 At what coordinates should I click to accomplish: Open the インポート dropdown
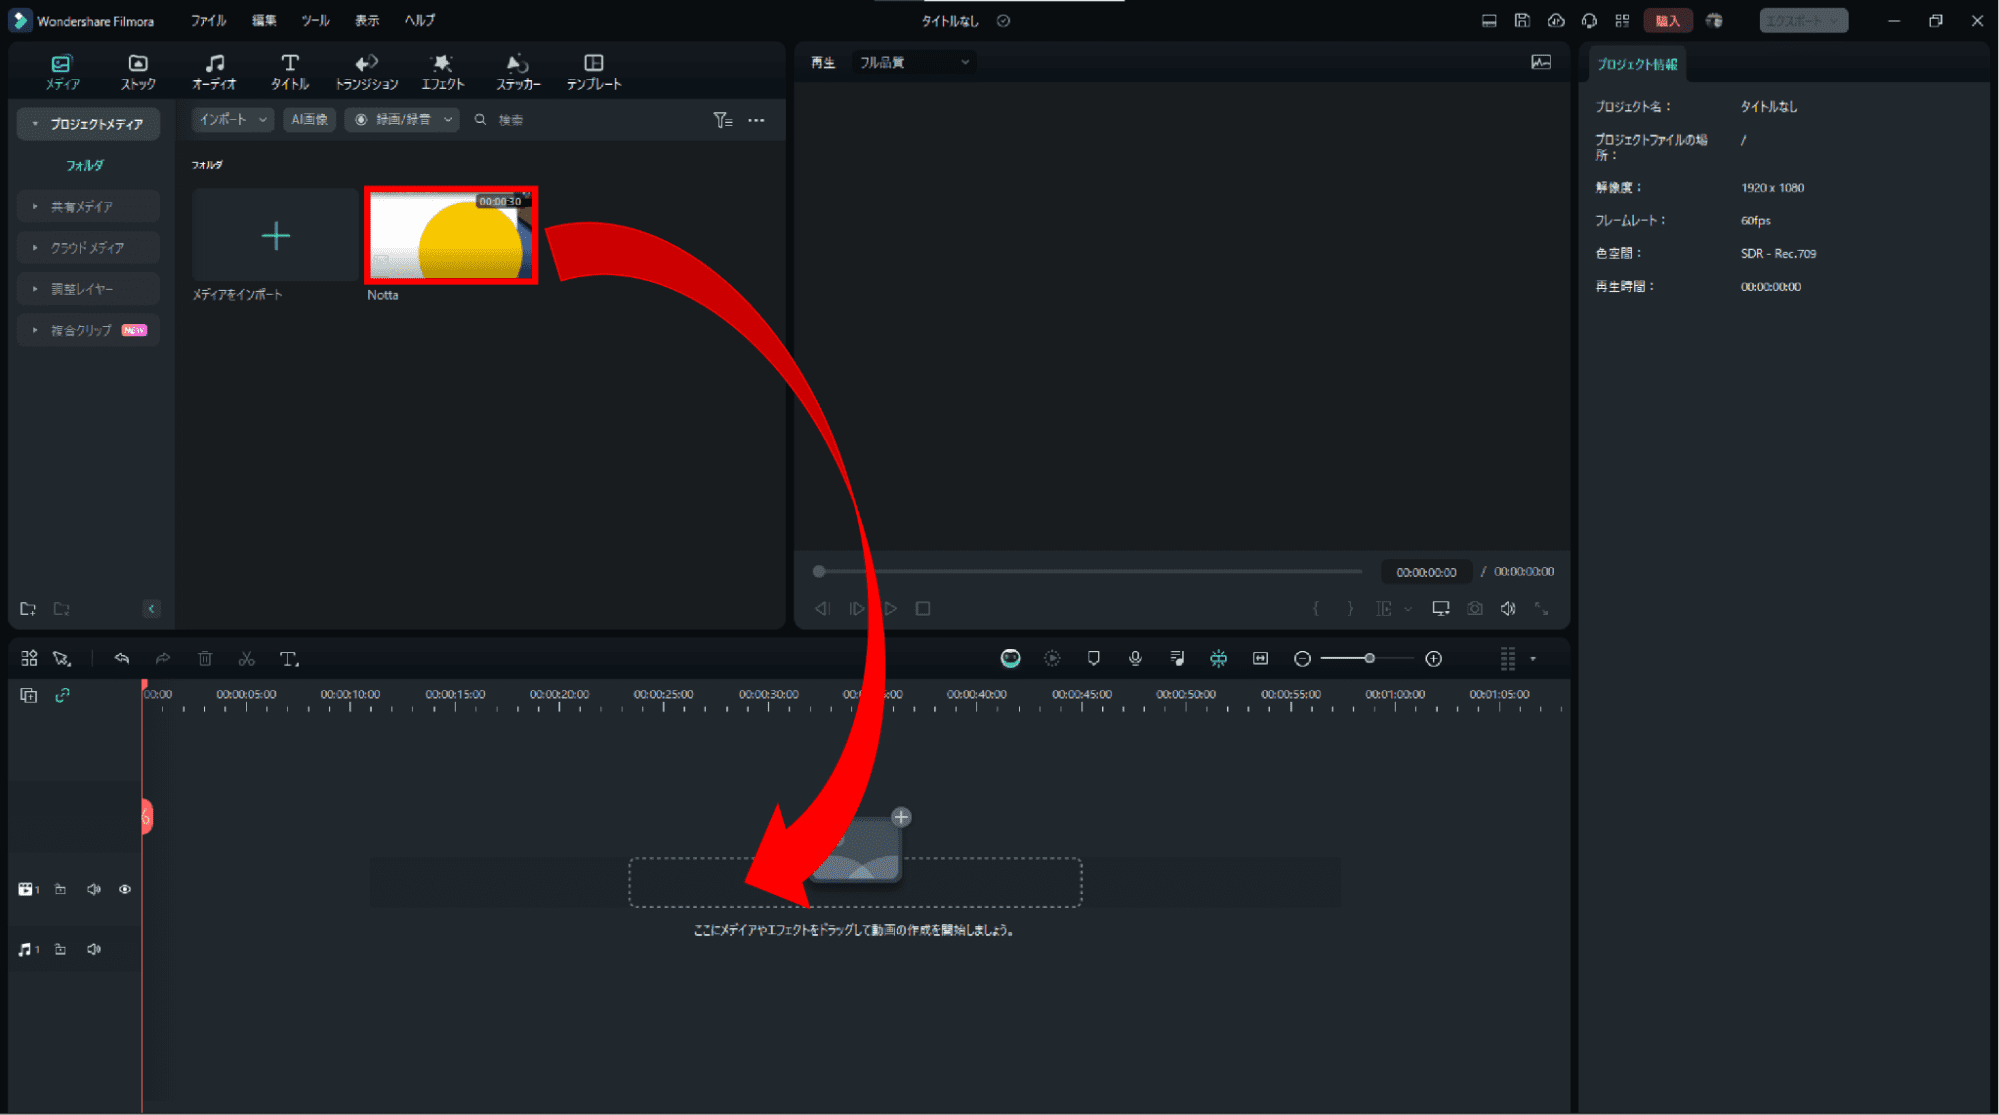(233, 119)
